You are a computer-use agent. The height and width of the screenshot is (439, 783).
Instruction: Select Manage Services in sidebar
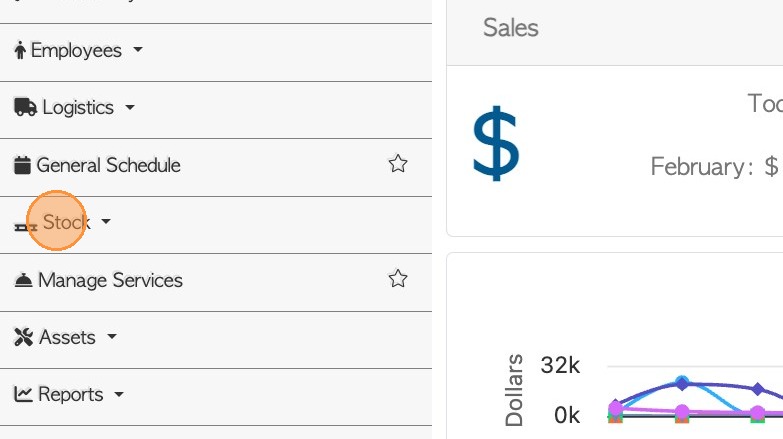[110, 280]
